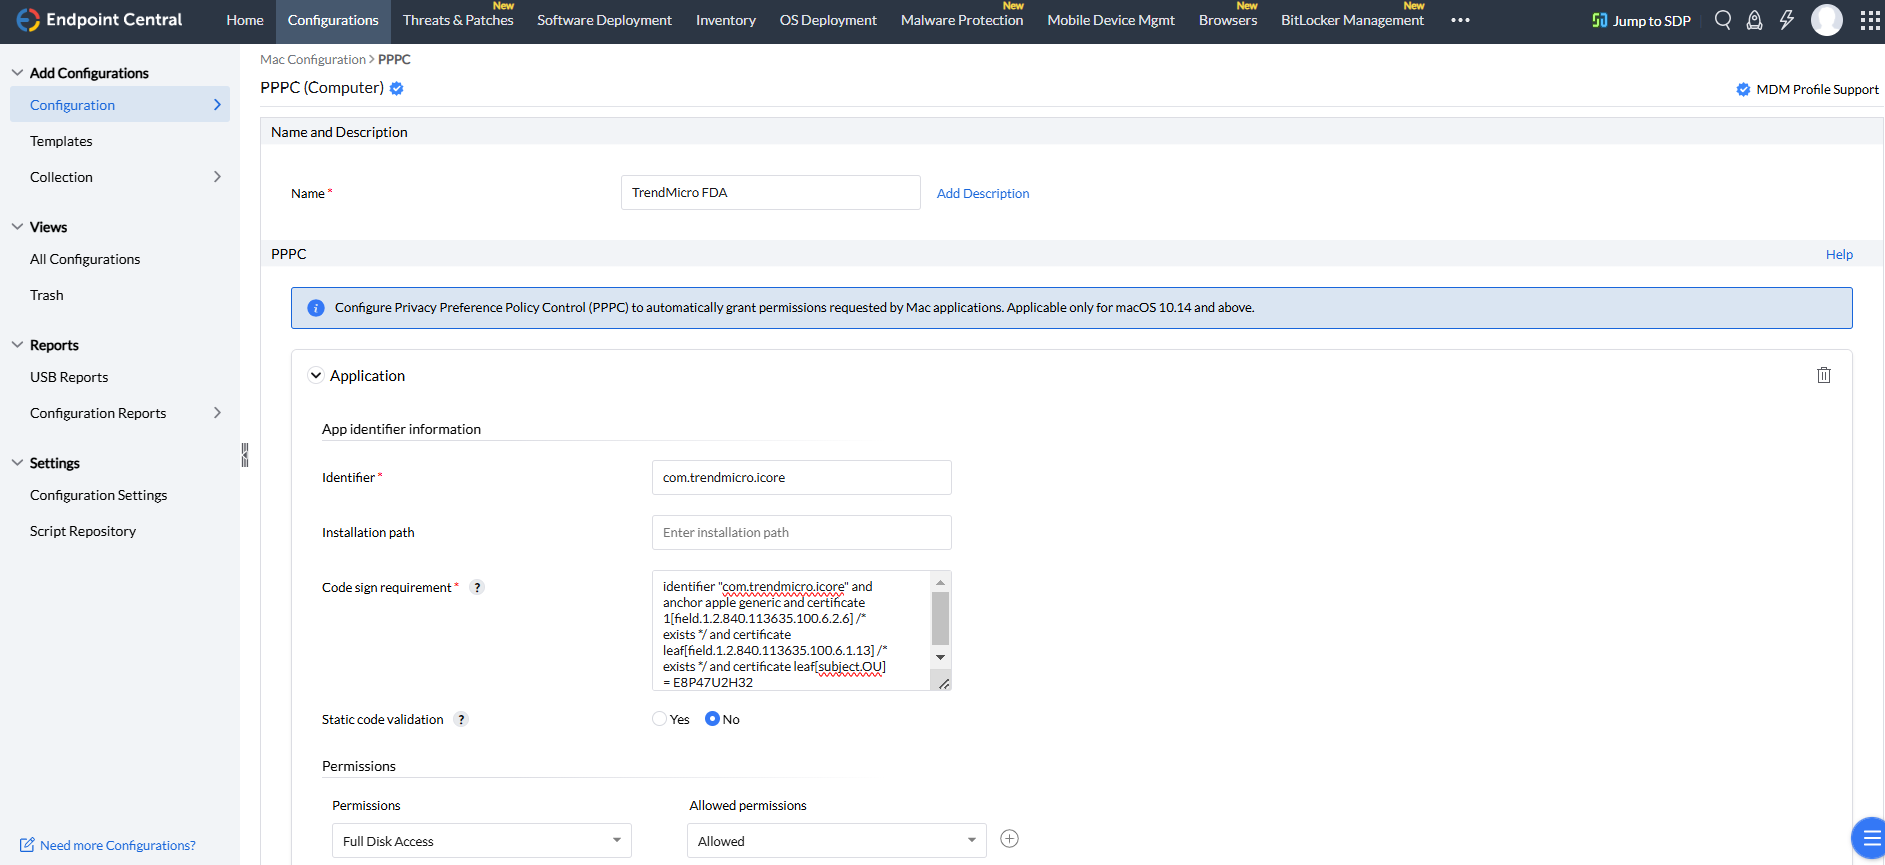Open the Threats & Patches tab

pyautogui.click(x=458, y=20)
